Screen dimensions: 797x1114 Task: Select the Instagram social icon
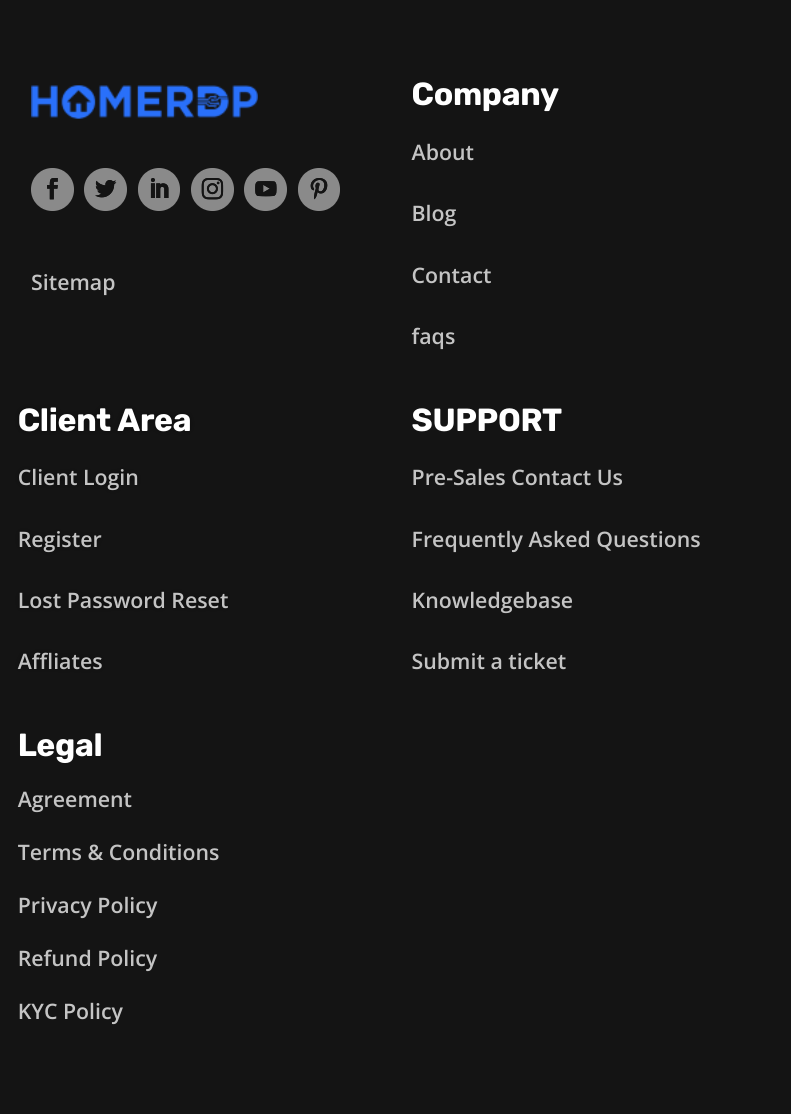[x=212, y=189]
